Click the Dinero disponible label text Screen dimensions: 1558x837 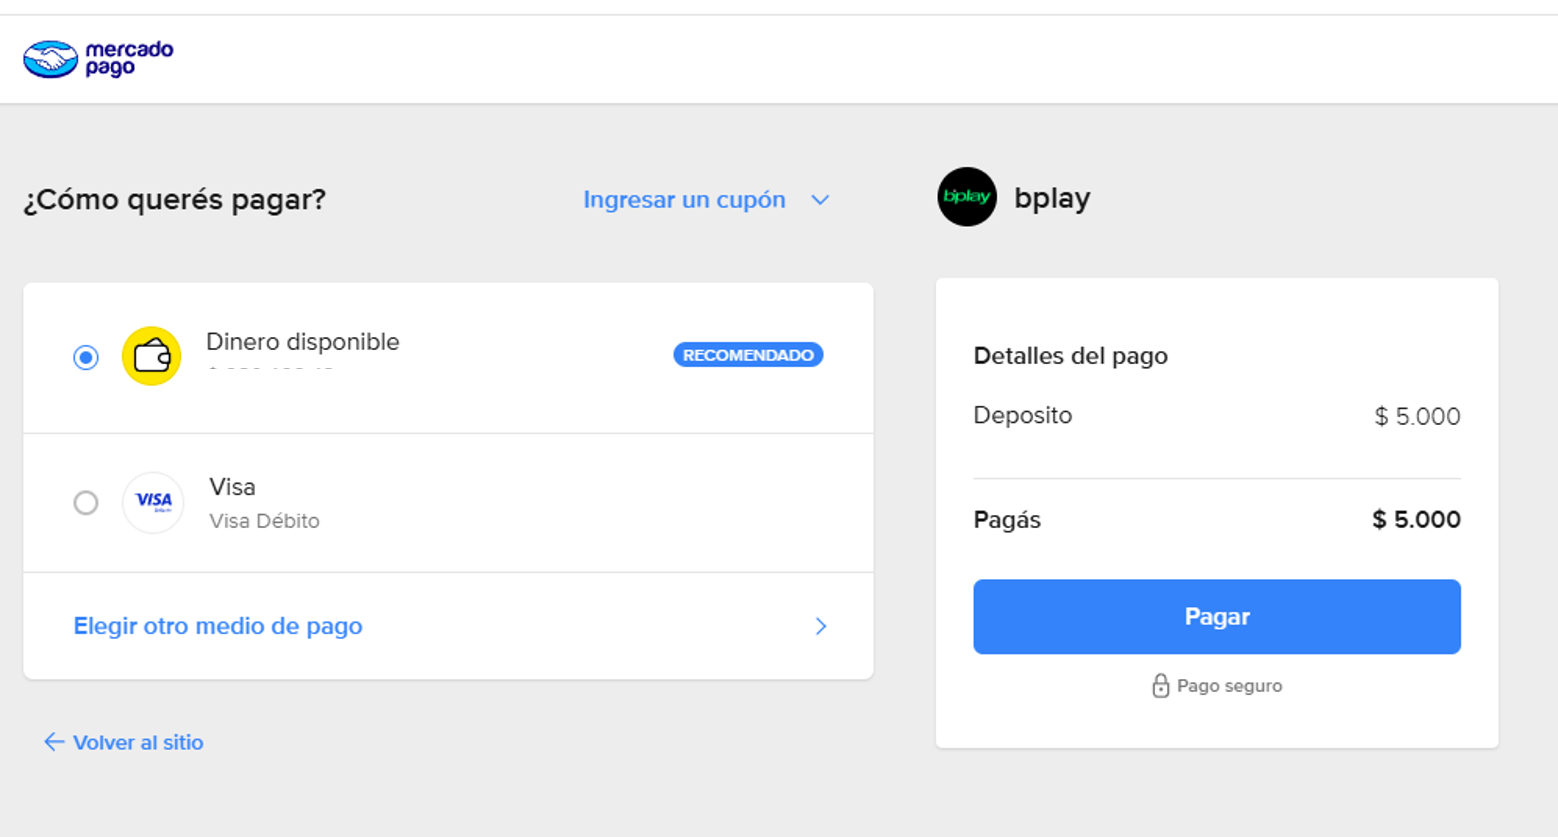(302, 342)
